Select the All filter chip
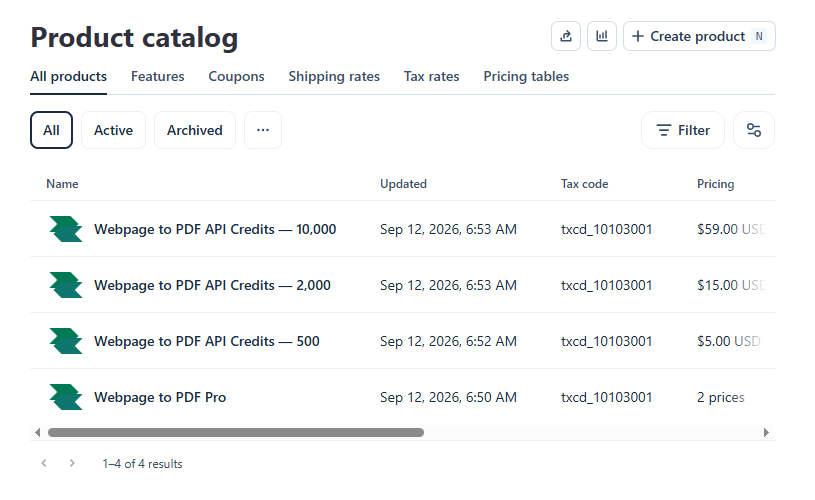The width and height of the screenshot is (815, 500). click(51, 130)
